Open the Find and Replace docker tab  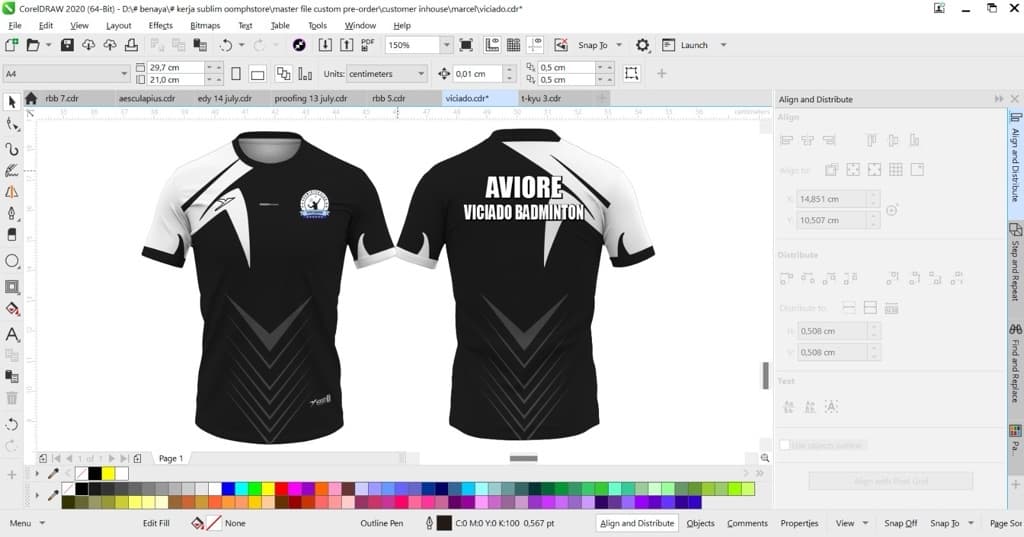click(x=1015, y=363)
